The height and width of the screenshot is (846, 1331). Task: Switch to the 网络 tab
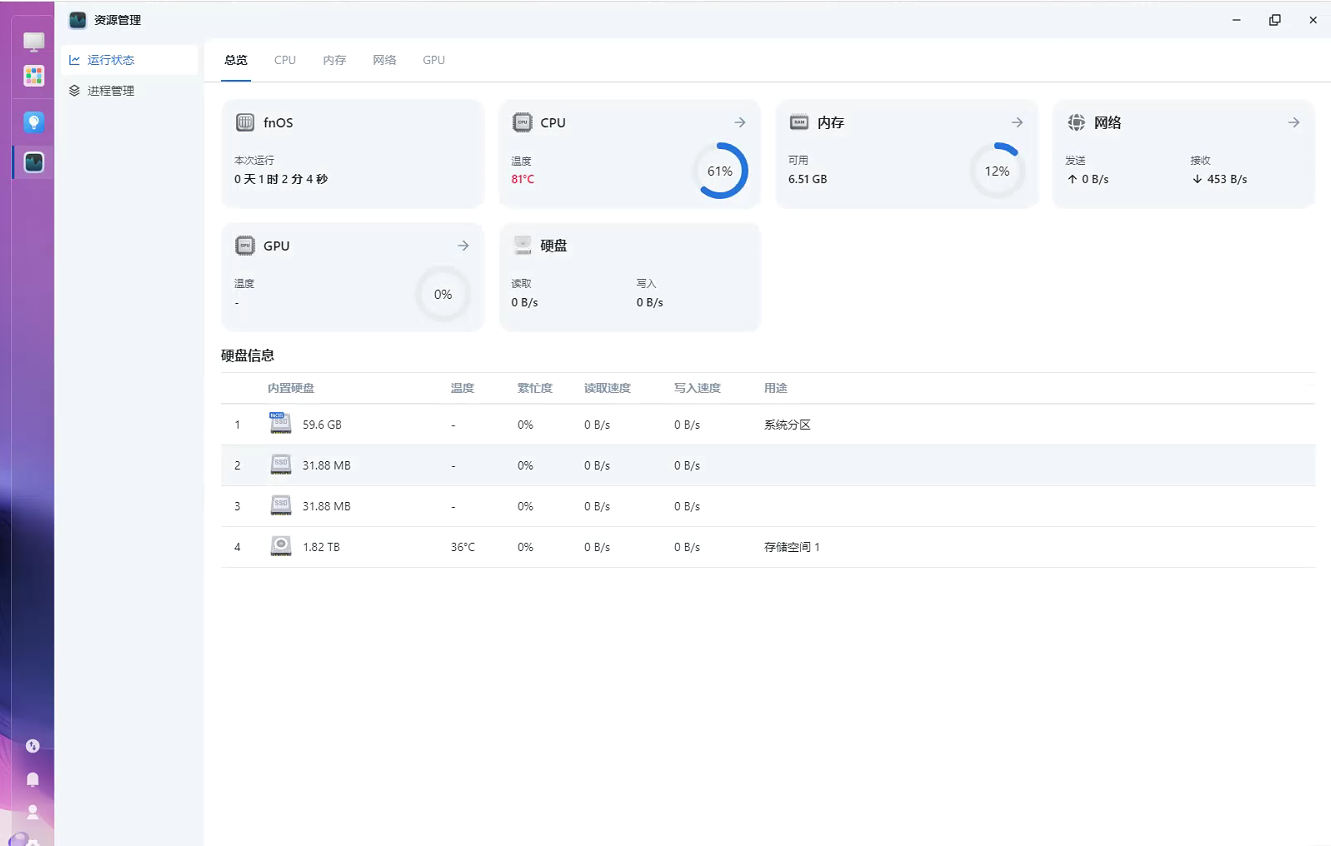coord(385,60)
